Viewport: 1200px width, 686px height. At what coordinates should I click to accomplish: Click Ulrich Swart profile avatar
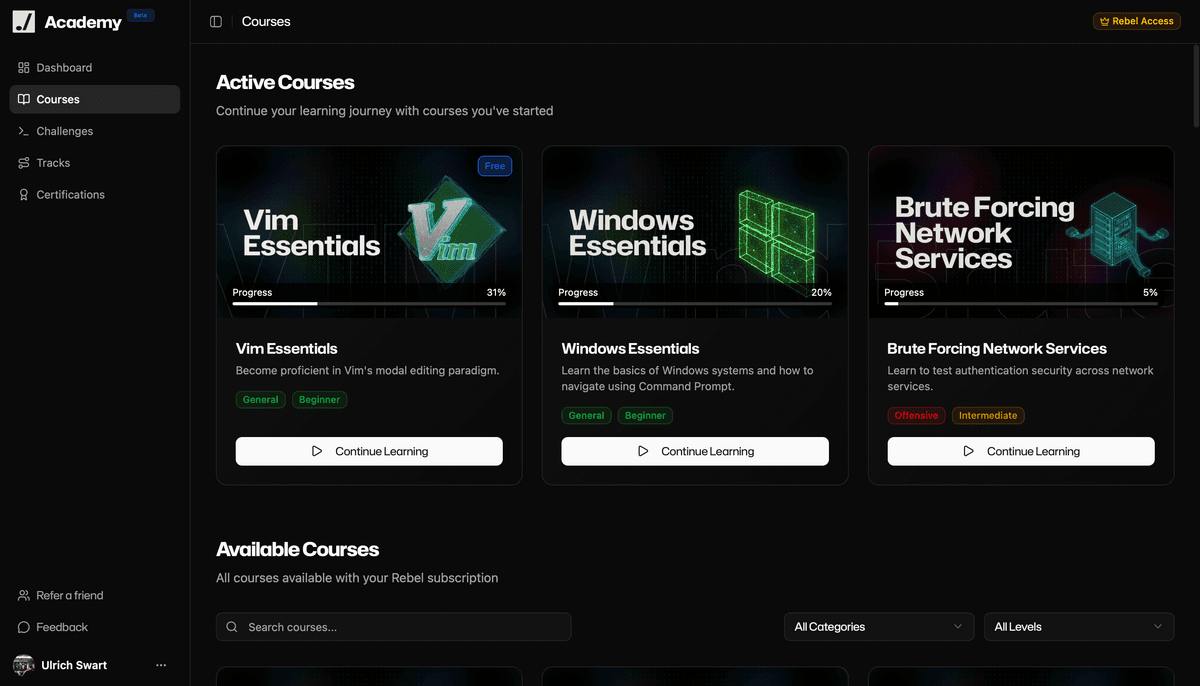click(x=24, y=665)
